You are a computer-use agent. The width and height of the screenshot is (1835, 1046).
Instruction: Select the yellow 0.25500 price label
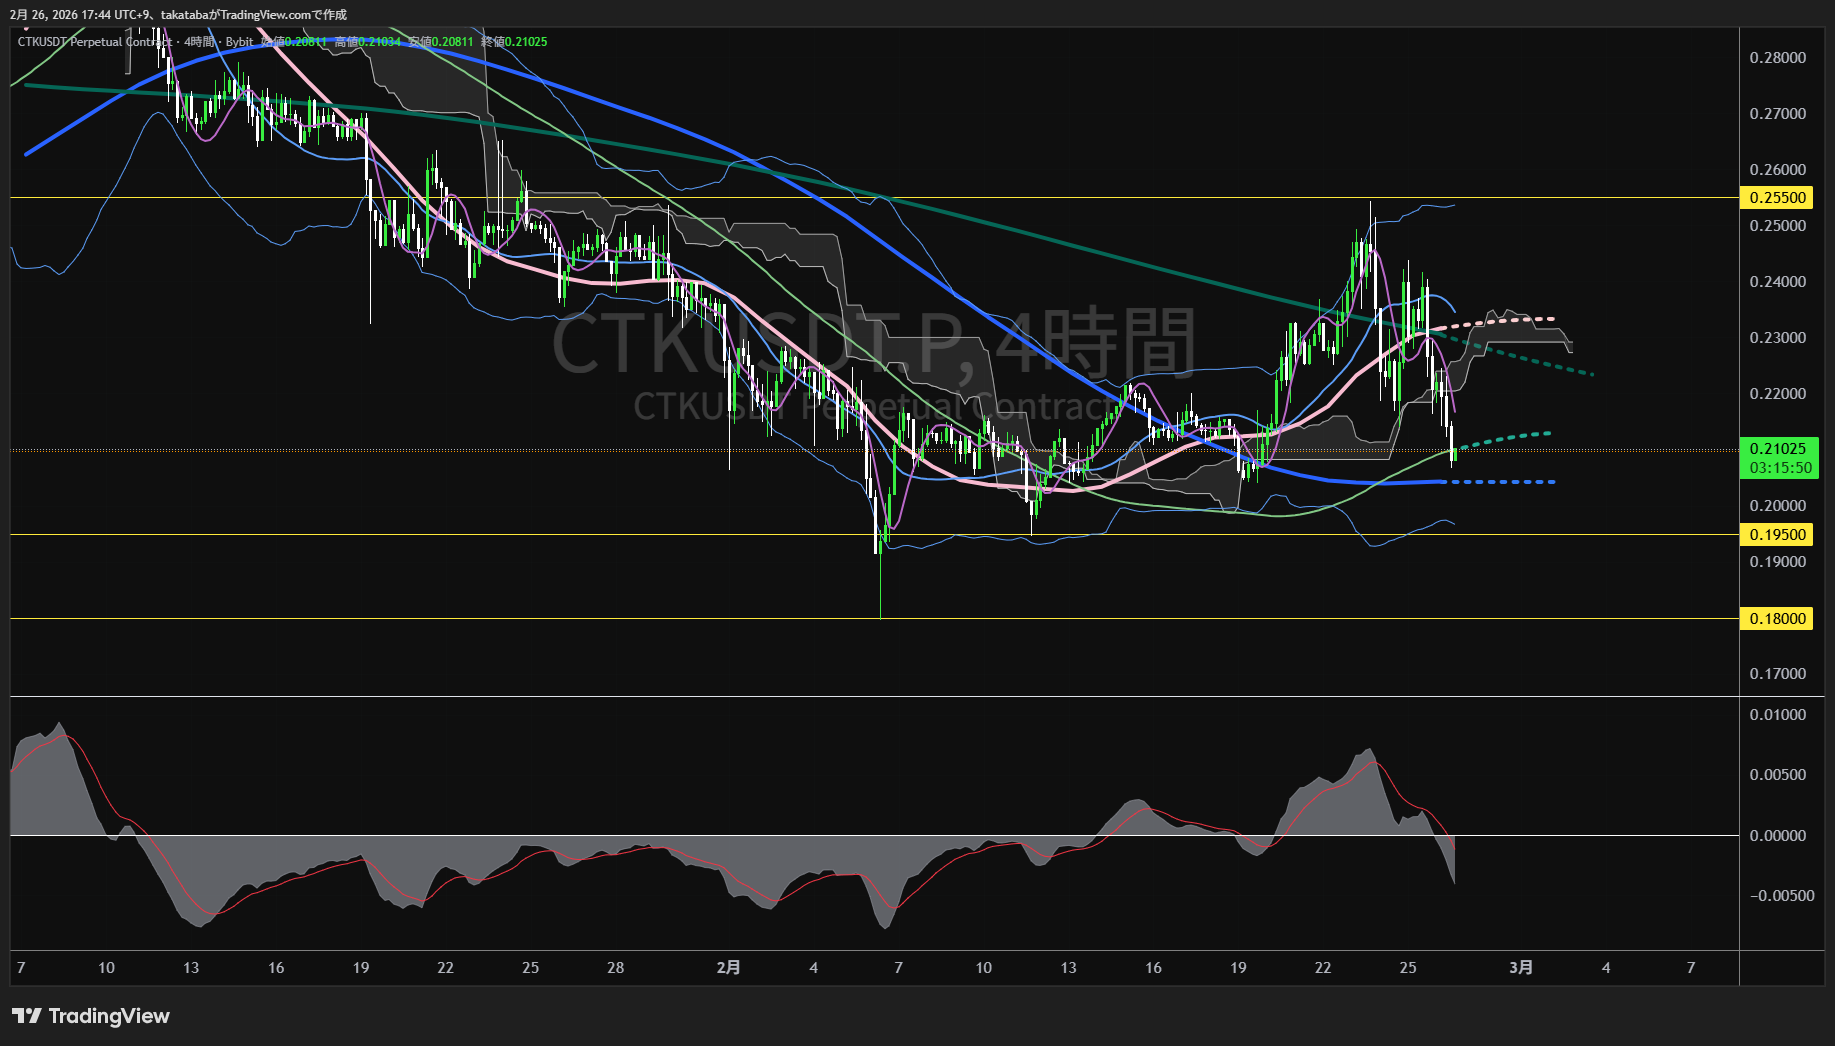click(1777, 198)
